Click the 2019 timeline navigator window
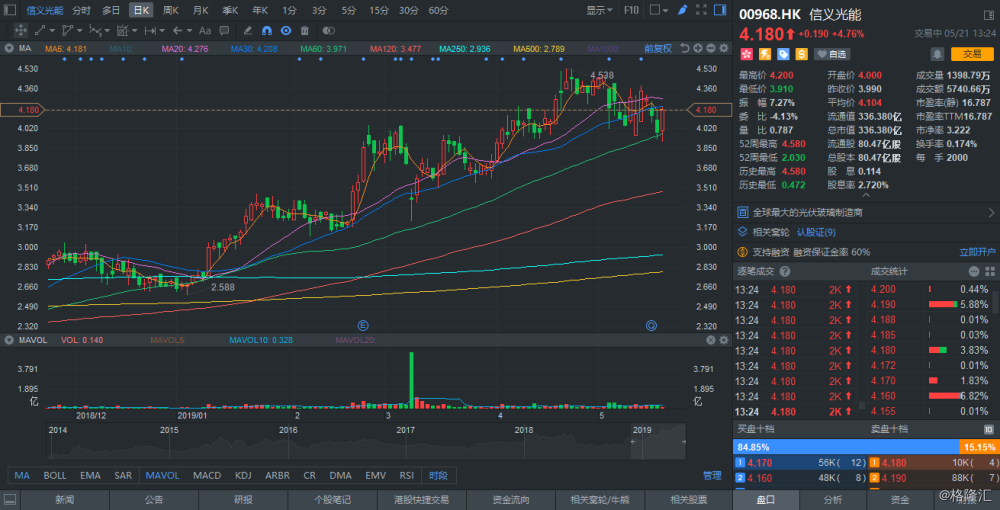1000x510 pixels. pos(658,441)
